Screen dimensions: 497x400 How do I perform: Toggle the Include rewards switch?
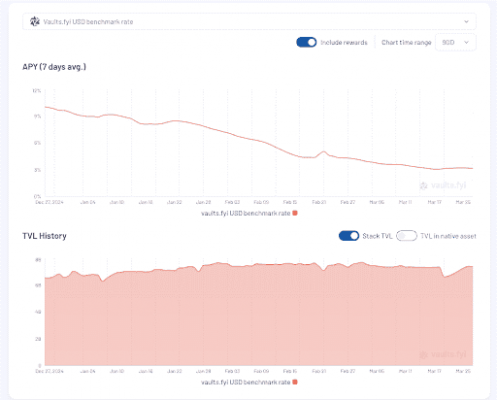(306, 42)
